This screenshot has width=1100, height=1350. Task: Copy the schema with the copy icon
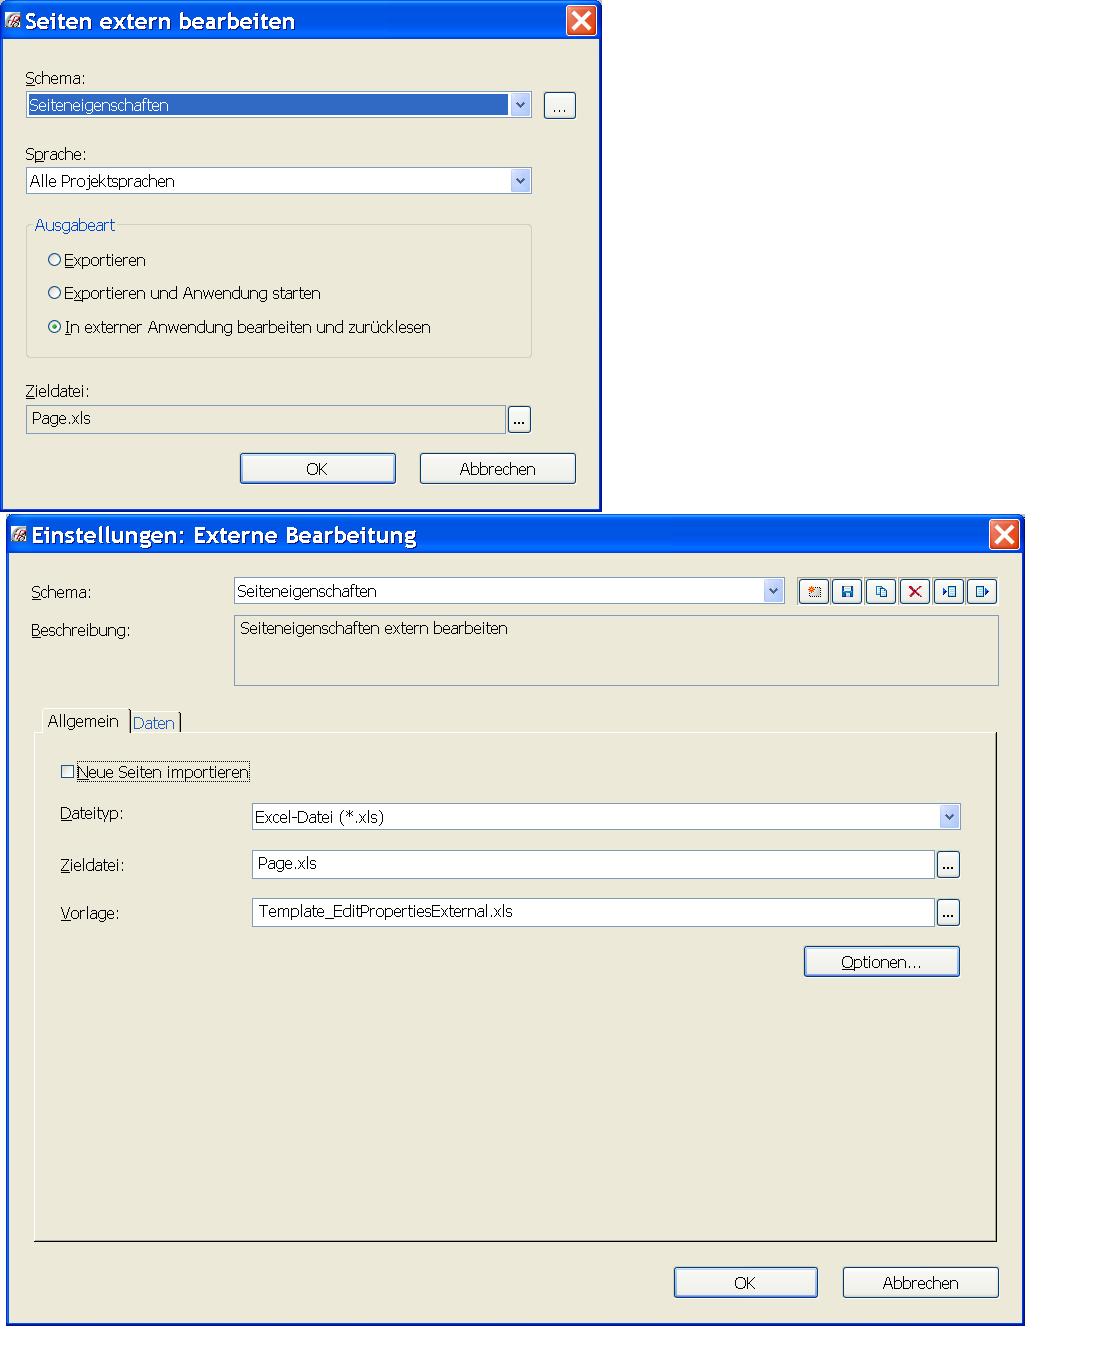click(x=881, y=591)
